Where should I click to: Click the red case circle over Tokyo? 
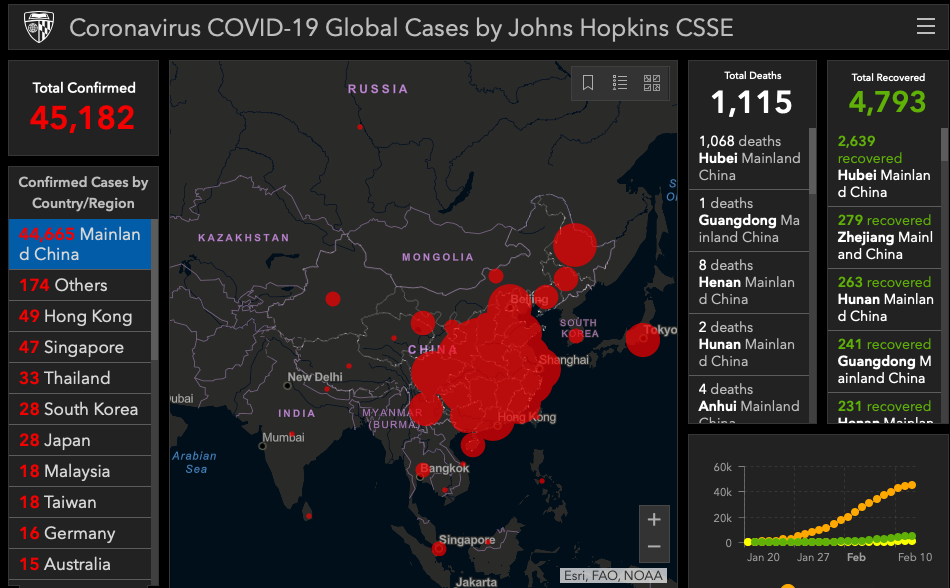coord(642,340)
